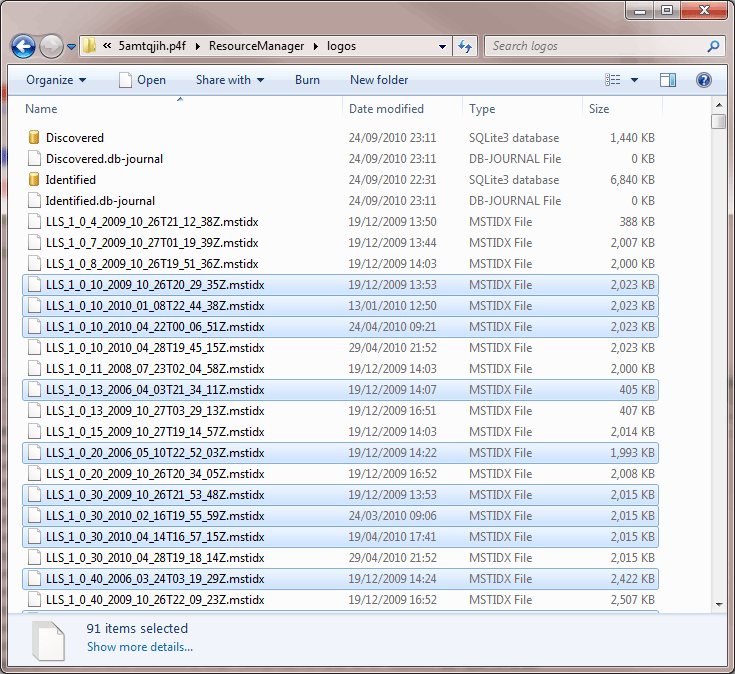Click date 24/09/2010 22:31 of Identified
Image resolution: width=735 pixels, height=674 pixels.
point(392,180)
